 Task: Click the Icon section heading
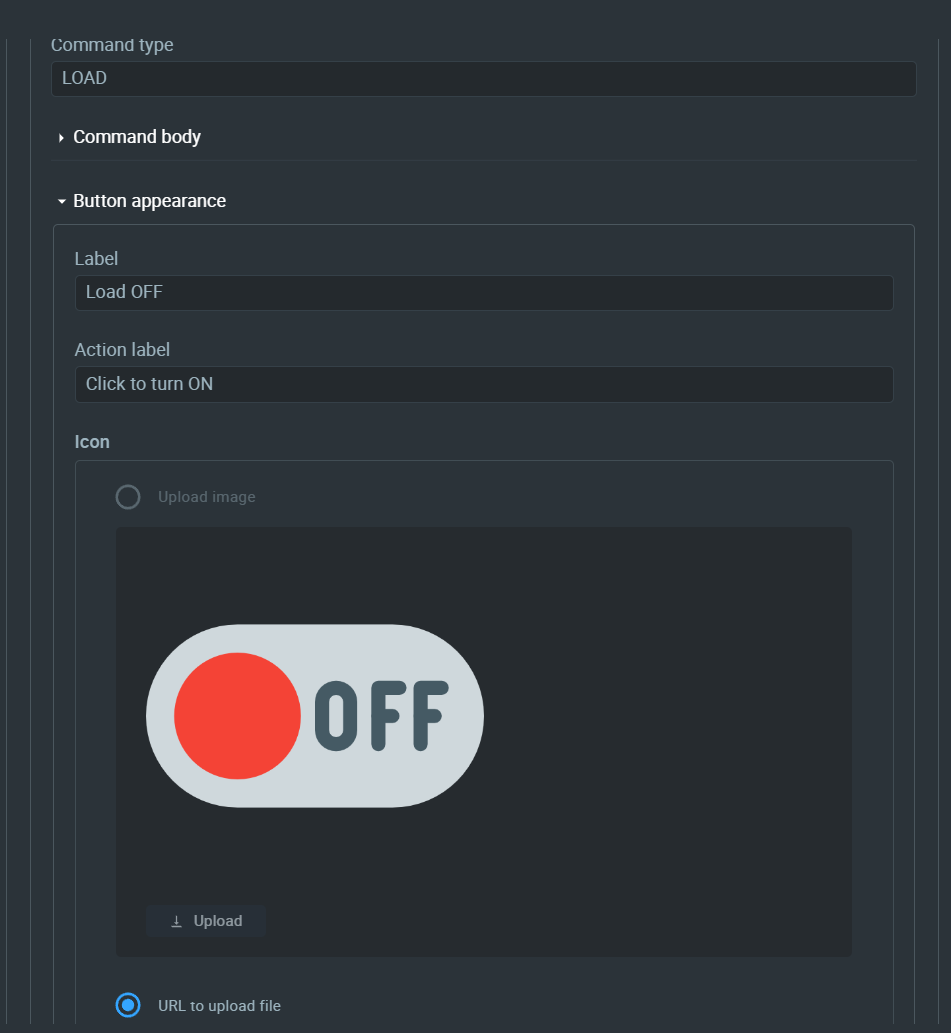point(92,441)
